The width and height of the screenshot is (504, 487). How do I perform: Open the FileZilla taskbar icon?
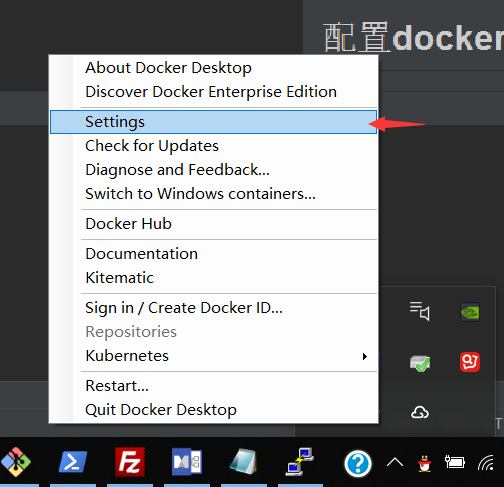point(130,462)
